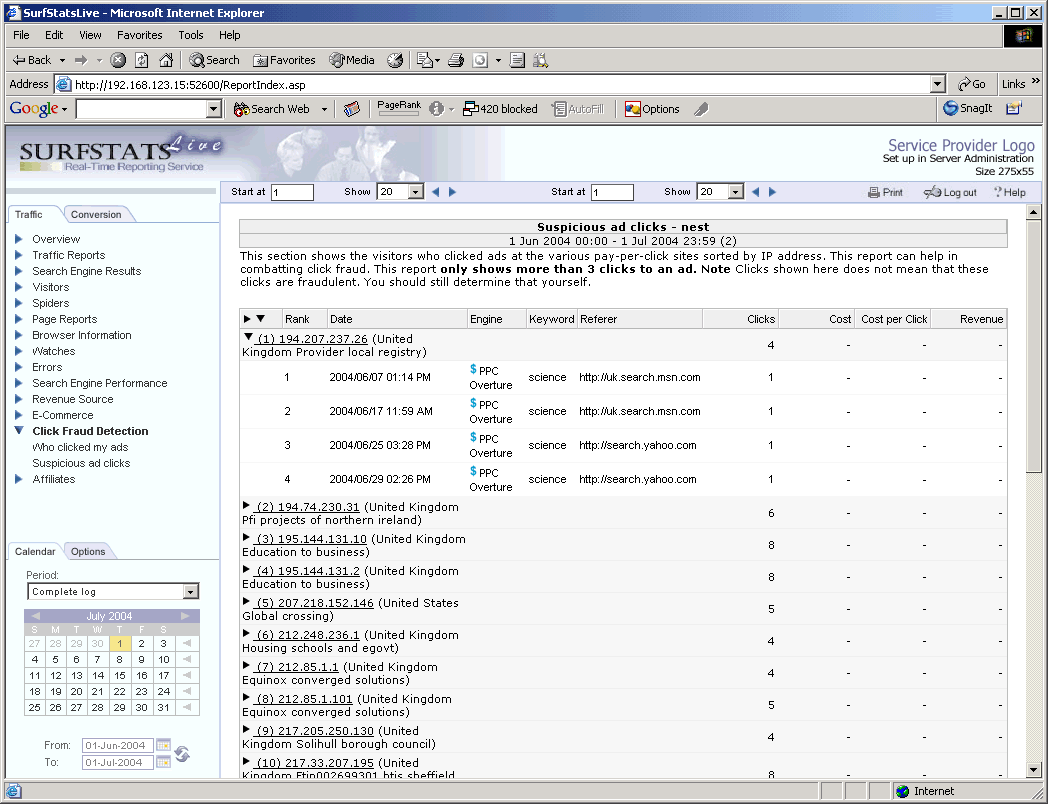Click the browser Home toolbar icon

click(x=166, y=60)
